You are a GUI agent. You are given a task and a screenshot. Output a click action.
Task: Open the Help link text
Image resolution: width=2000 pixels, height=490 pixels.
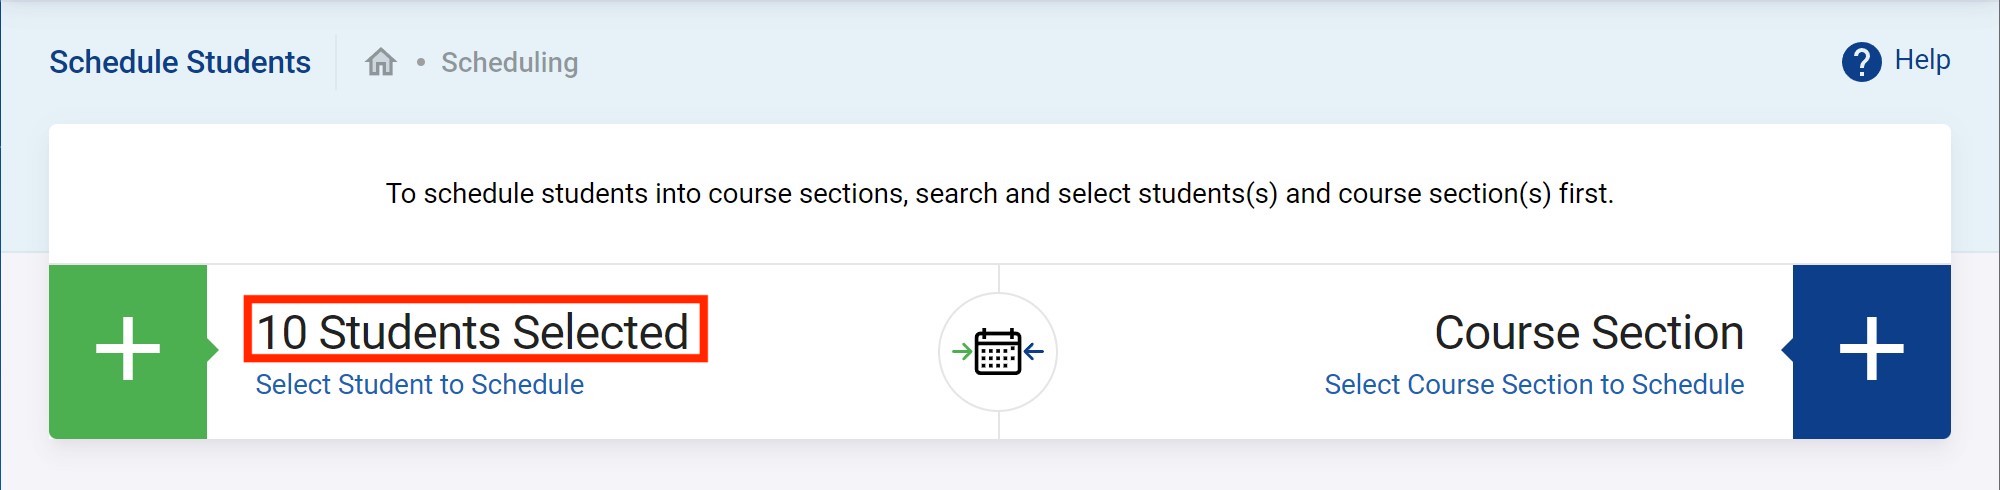[x=1922, y=60]
